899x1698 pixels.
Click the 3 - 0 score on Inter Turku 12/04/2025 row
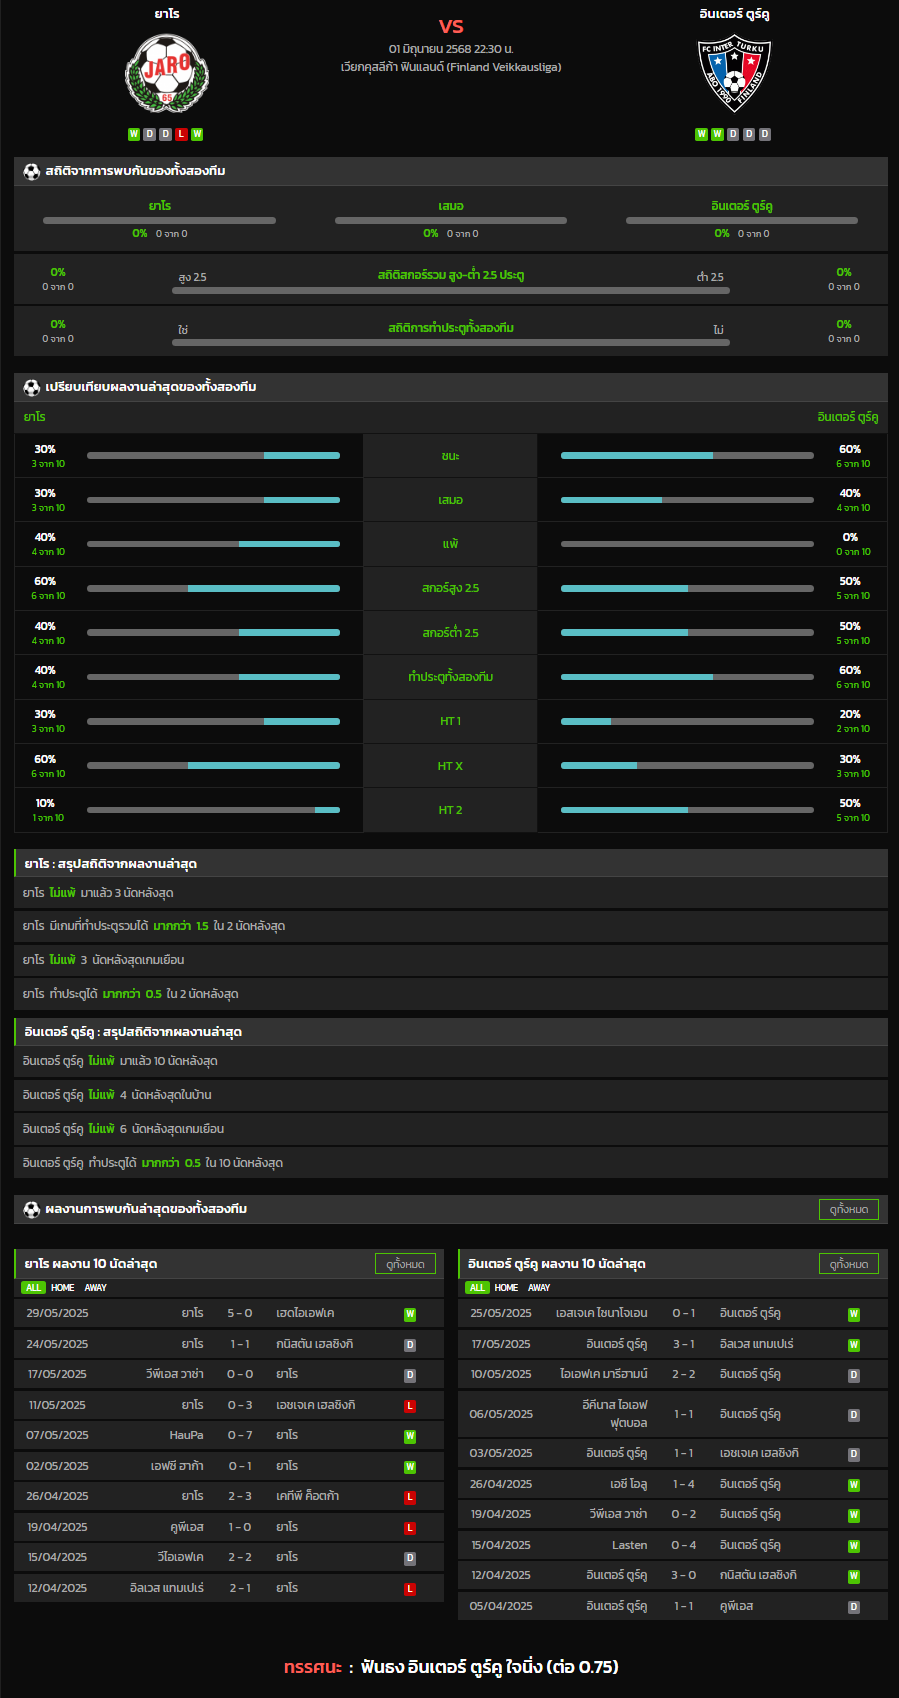(x=684, y=1575)
